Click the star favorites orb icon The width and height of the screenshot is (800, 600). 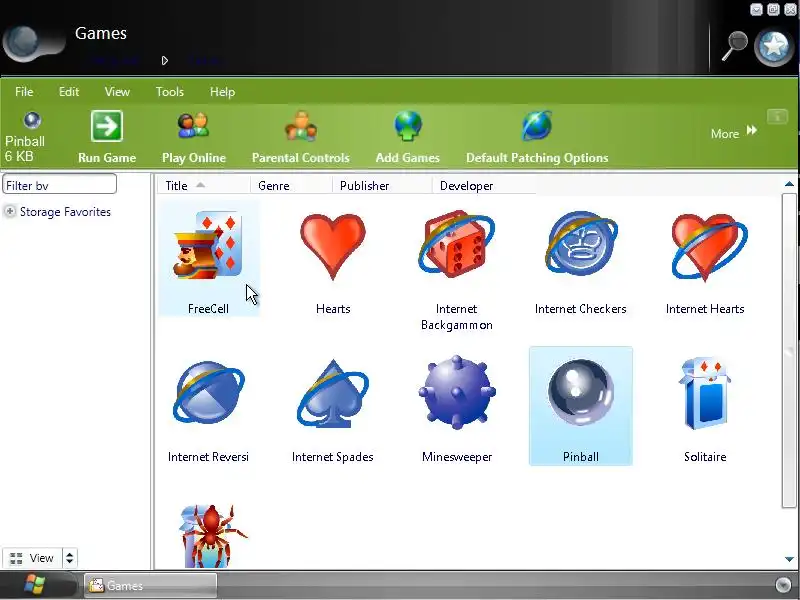click(x=774, y=47)
